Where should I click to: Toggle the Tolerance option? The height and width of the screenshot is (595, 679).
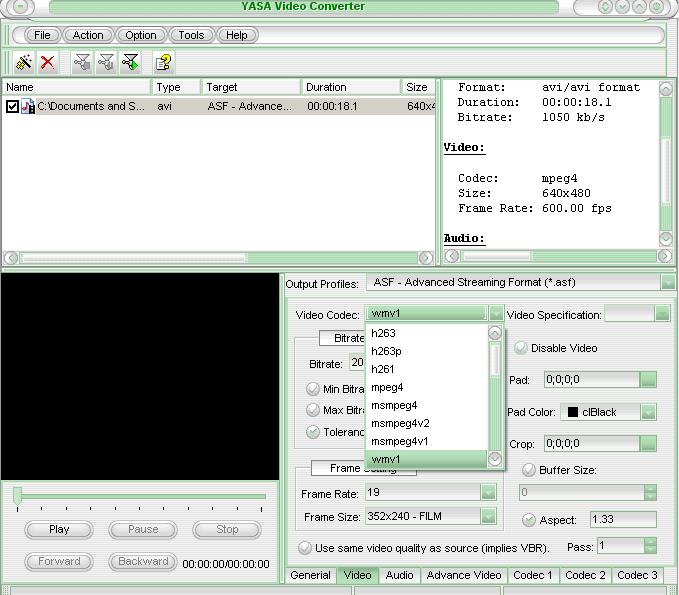click(x=313, y=432)
